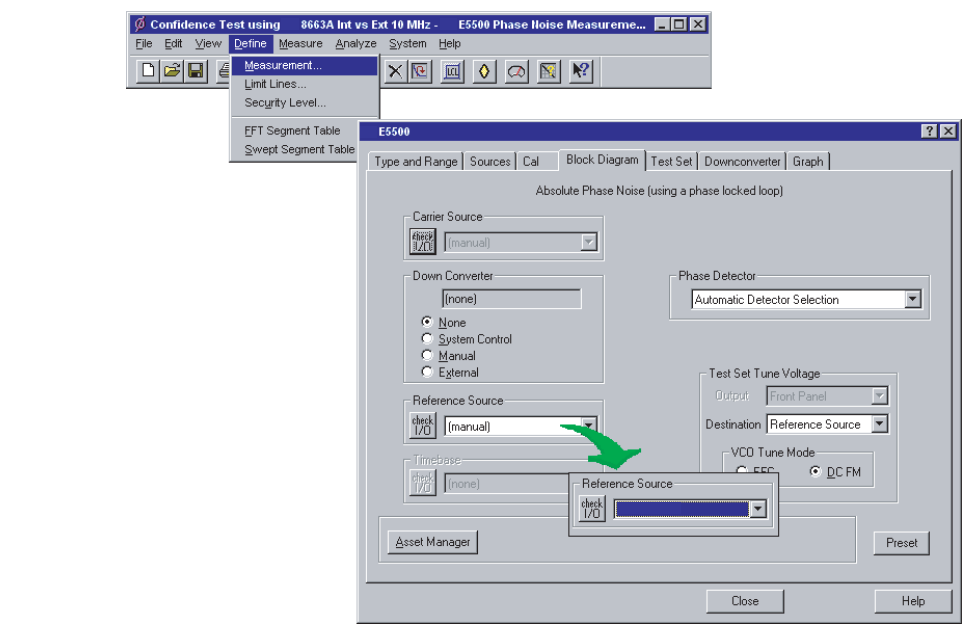This screenshot has width=964, height=630.
Task: Click the Preset button
Action: [x=901, y=543]
